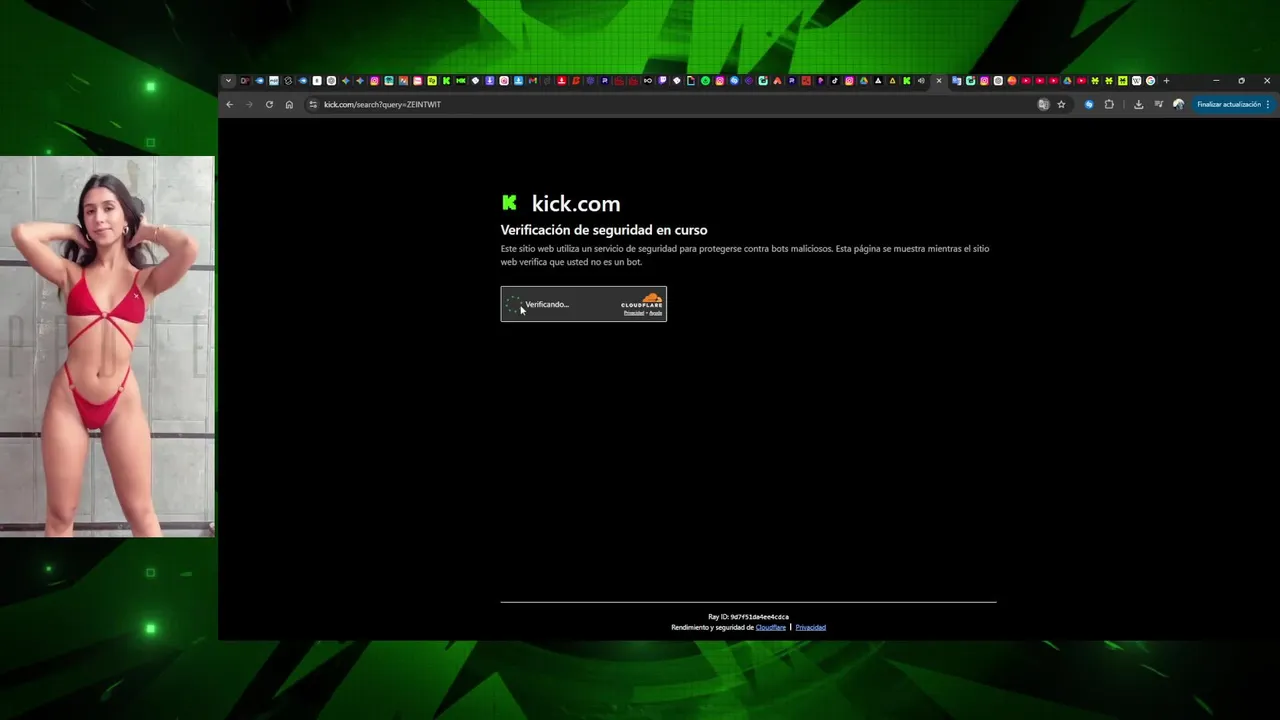Switch to the Twitch tab

click(662, 81)
